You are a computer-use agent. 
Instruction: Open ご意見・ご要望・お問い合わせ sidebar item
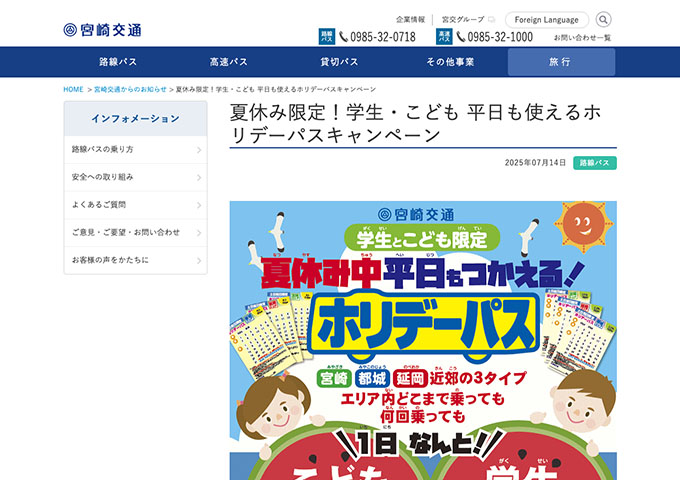pos(135,233)
